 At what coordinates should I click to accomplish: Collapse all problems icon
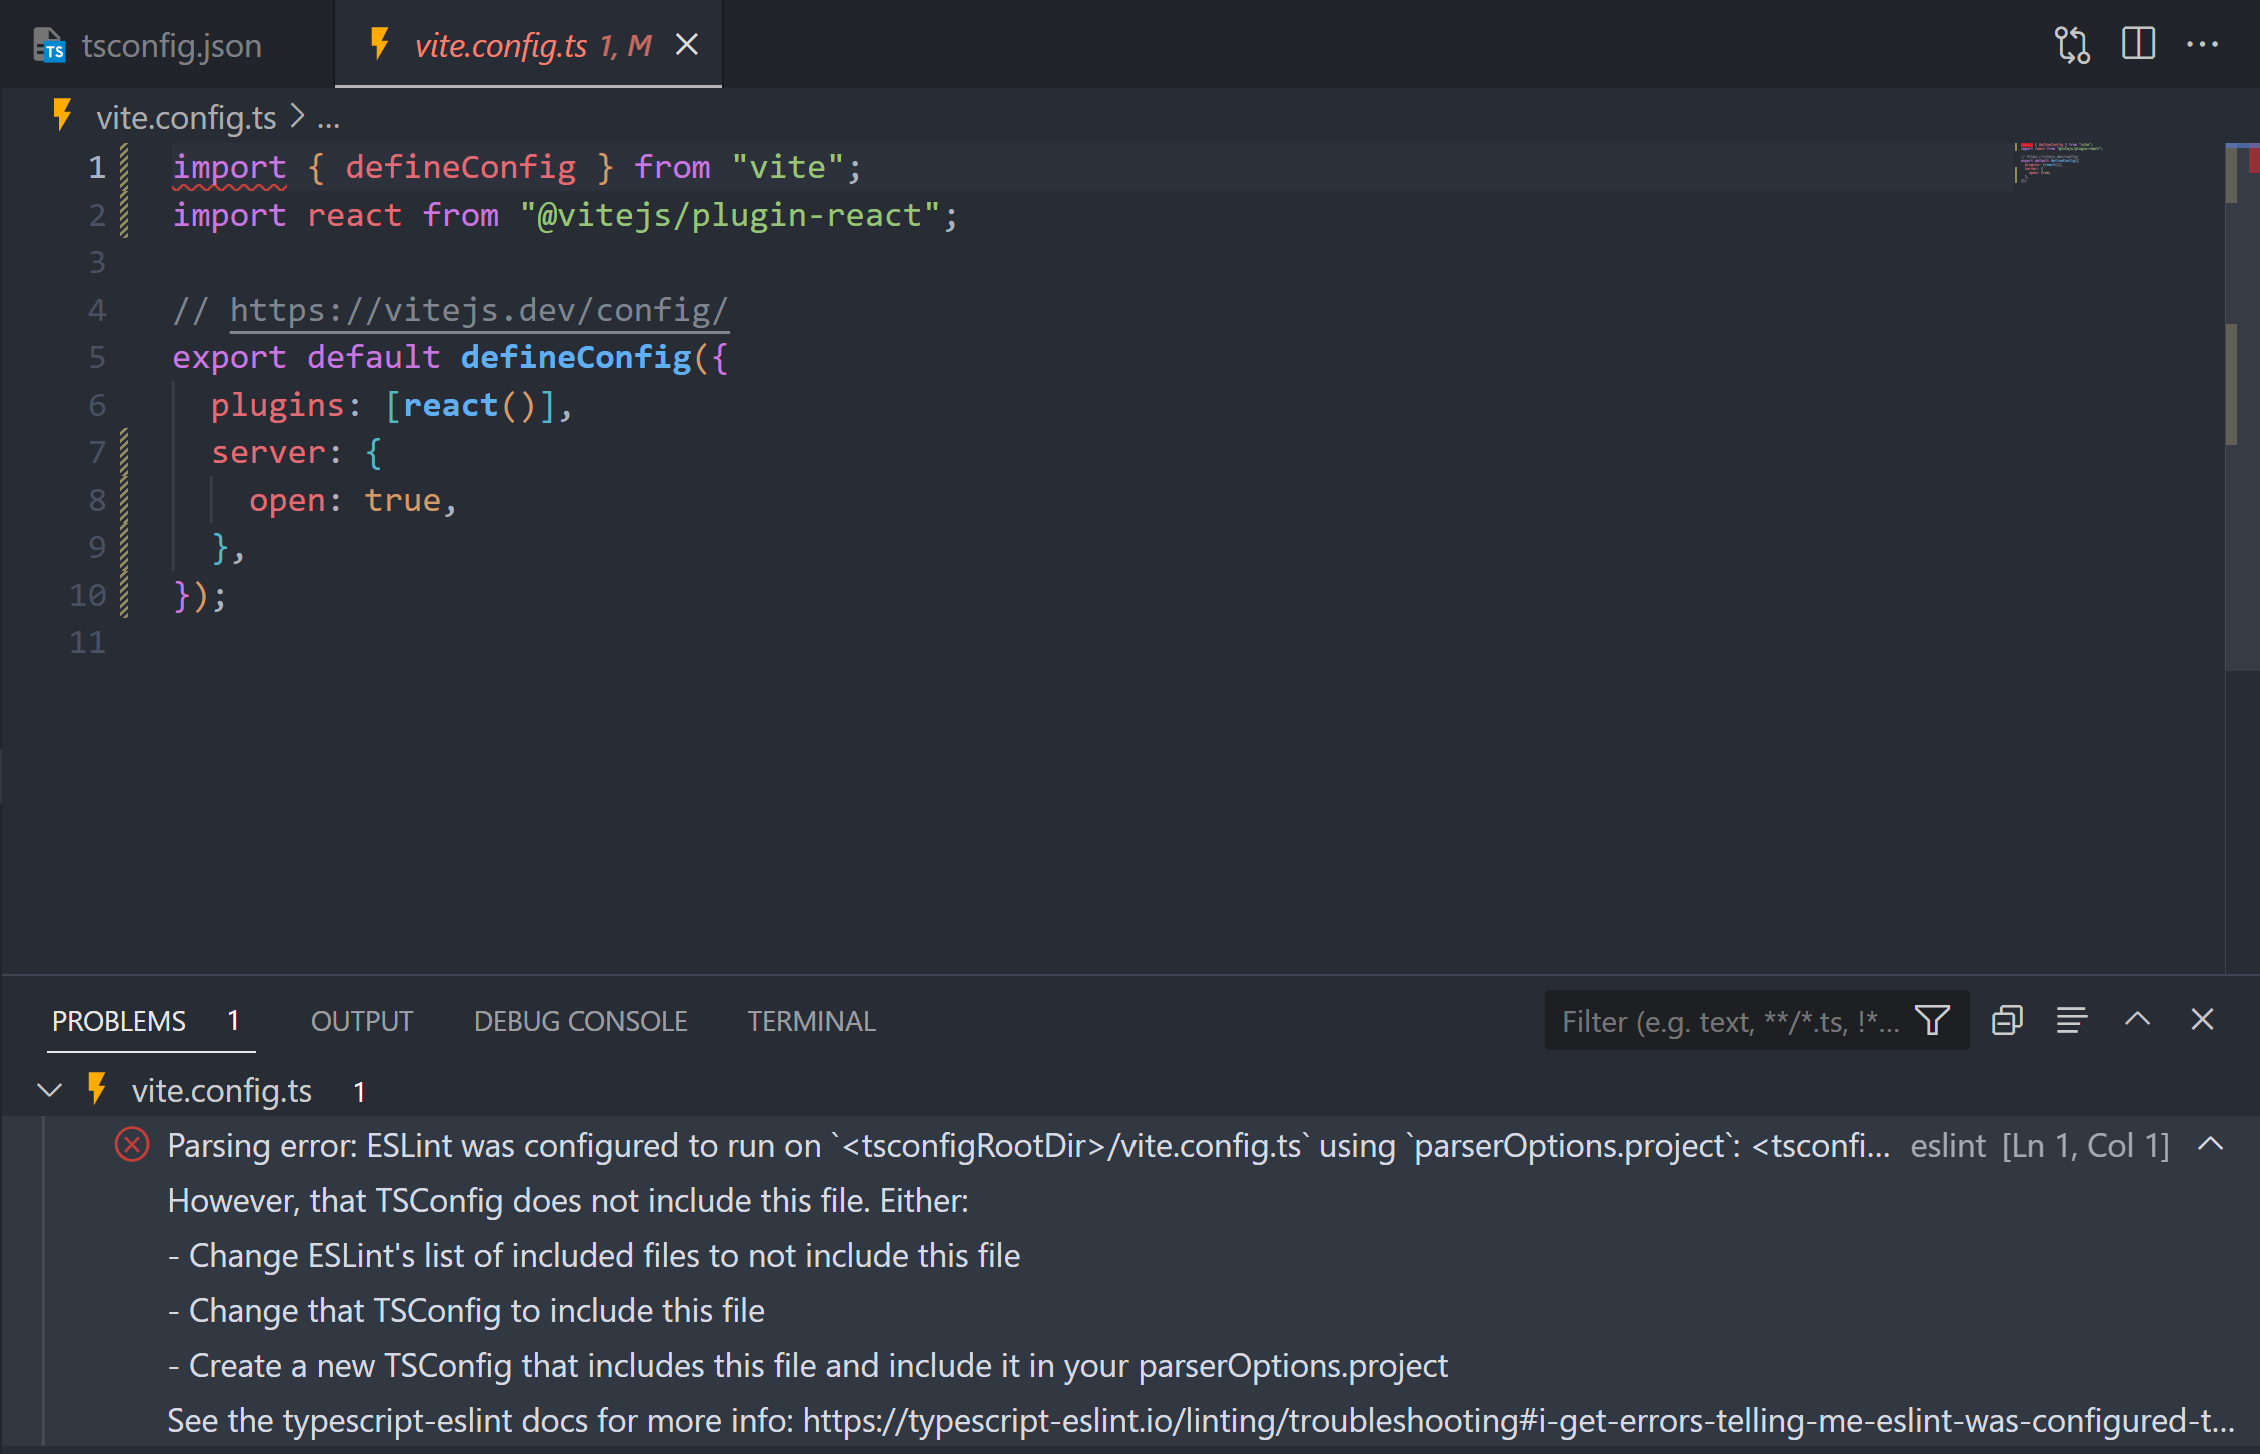tap(2006, 1020)
